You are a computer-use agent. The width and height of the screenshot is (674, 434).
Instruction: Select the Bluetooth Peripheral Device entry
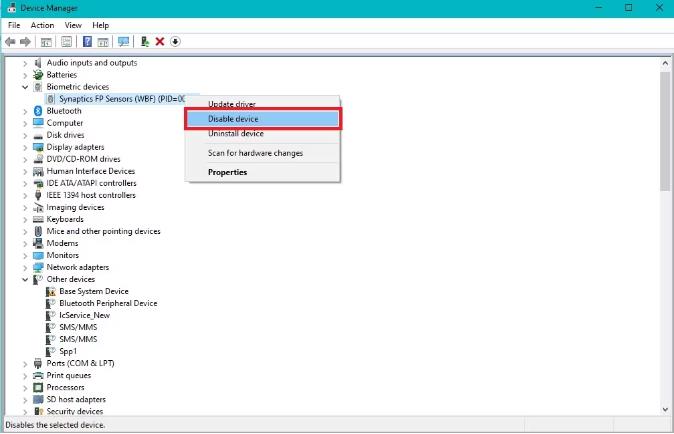[x=108, y=303]
